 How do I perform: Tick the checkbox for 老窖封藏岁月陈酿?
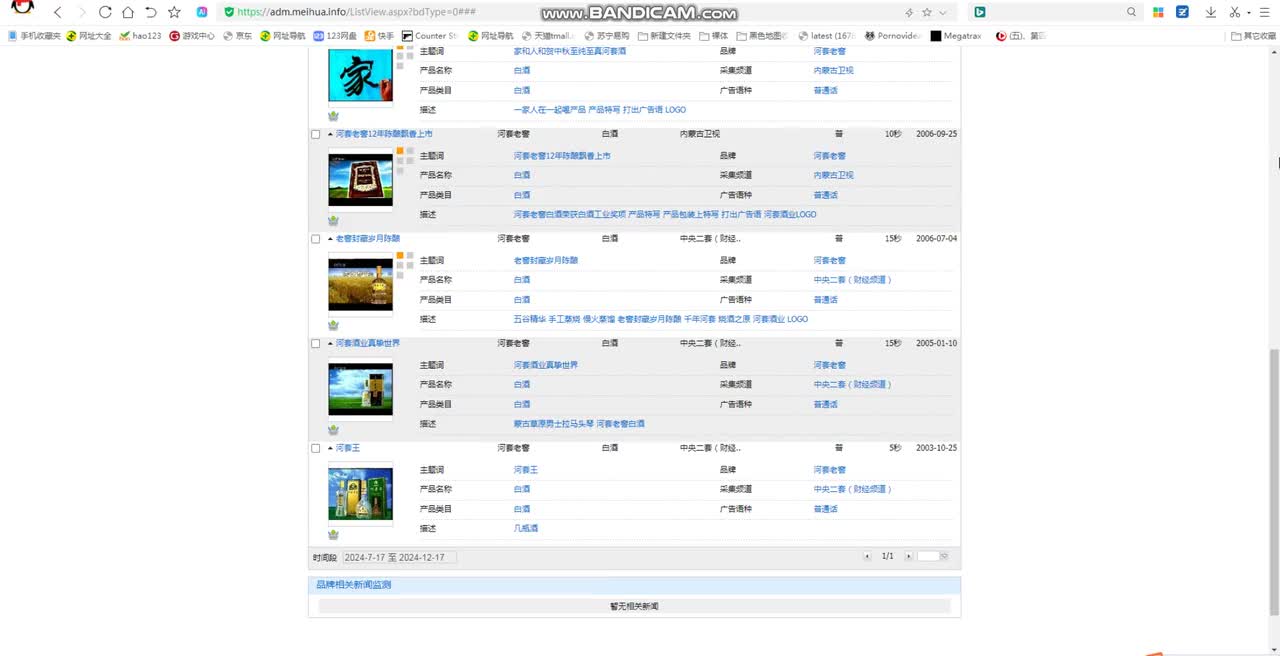pos(316,239)
